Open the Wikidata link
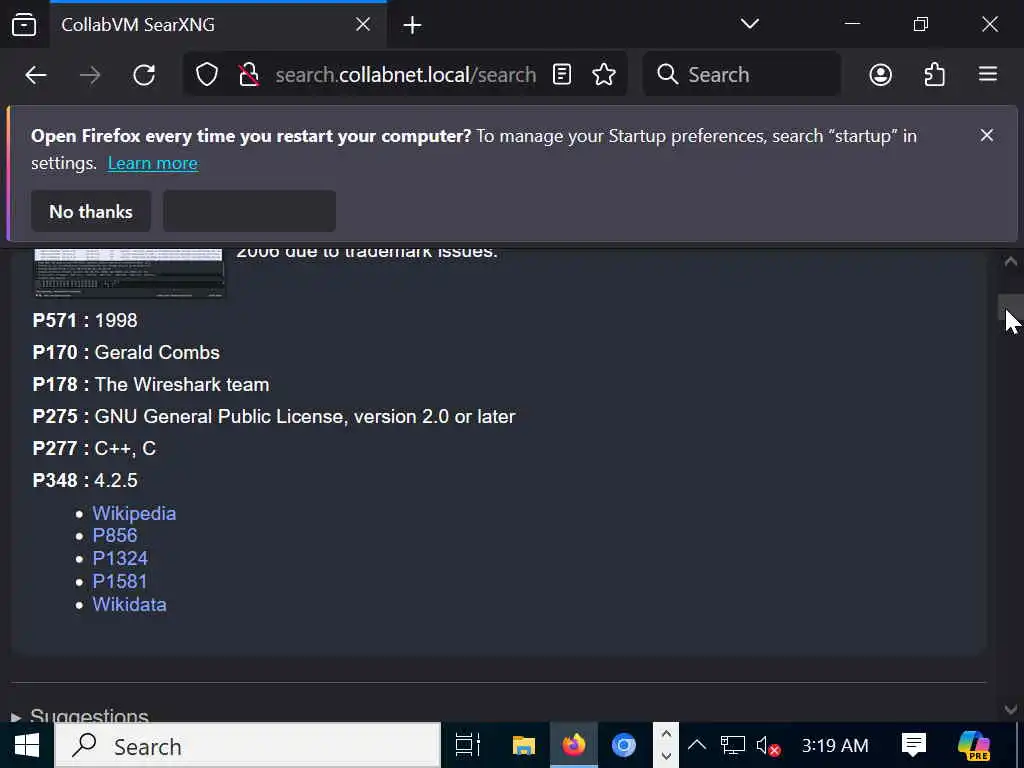 point(129,604)
